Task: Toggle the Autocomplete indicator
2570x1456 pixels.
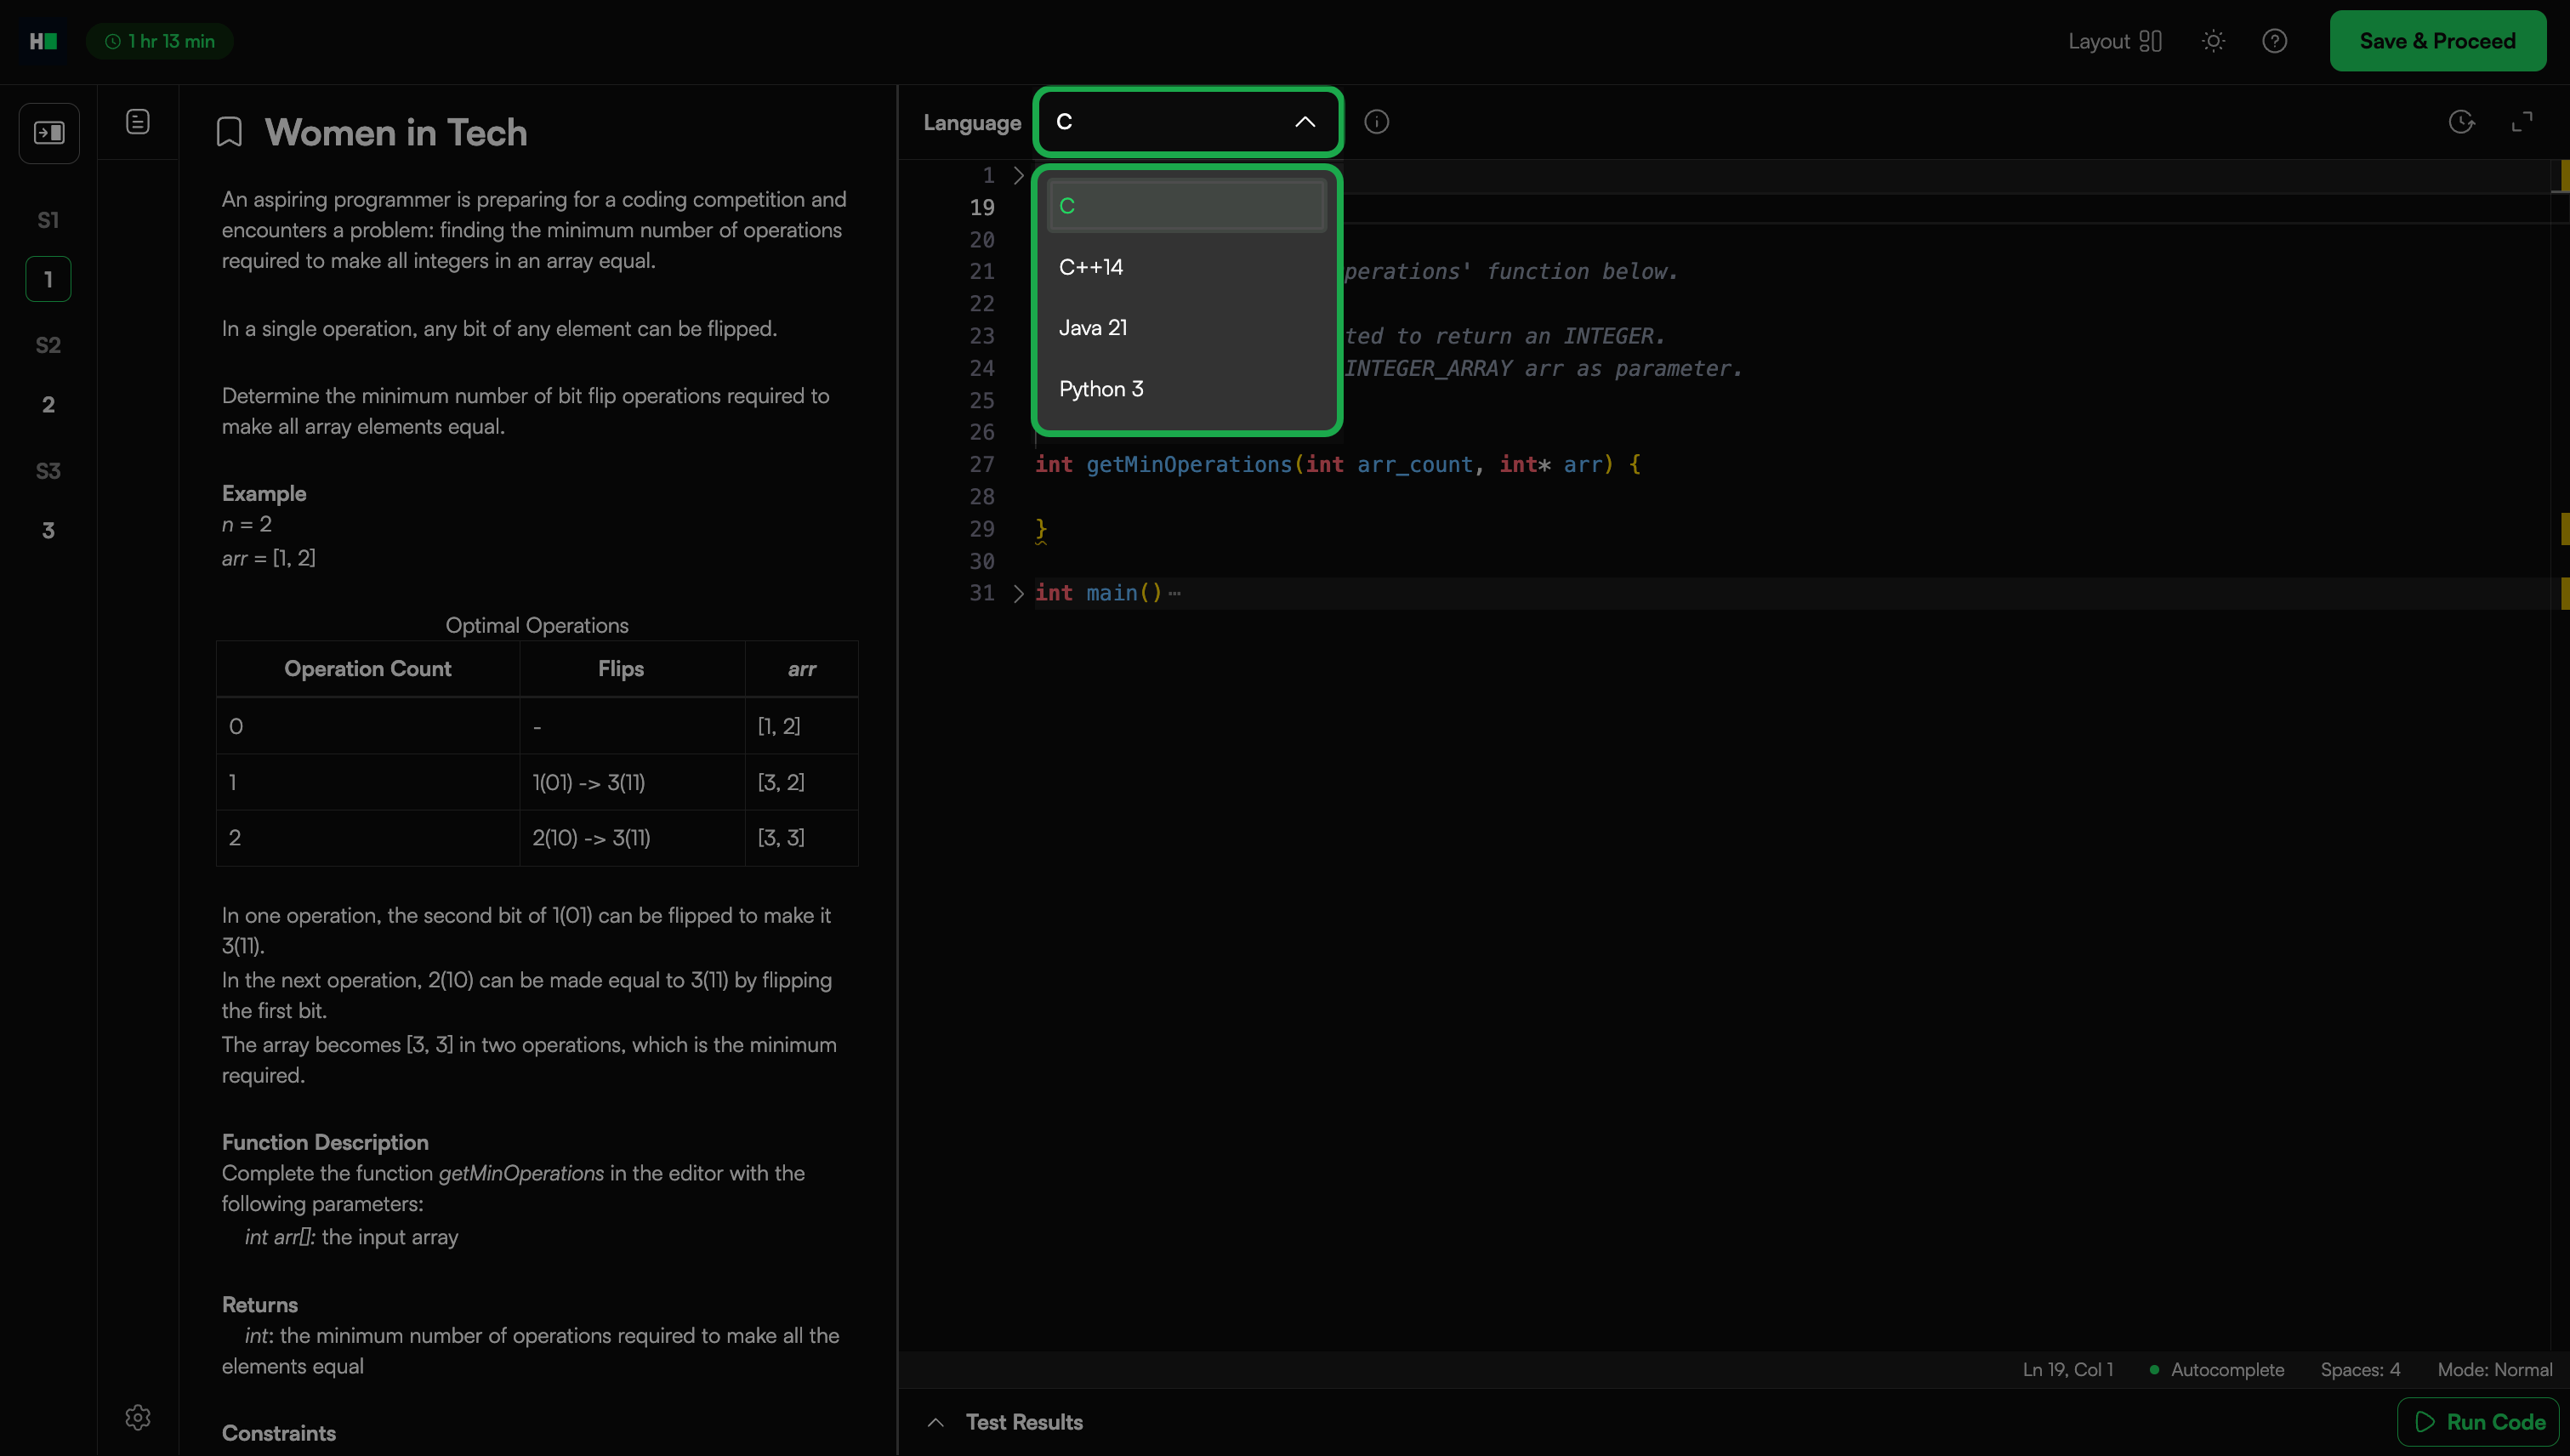Action: tap(2217, 1370)
